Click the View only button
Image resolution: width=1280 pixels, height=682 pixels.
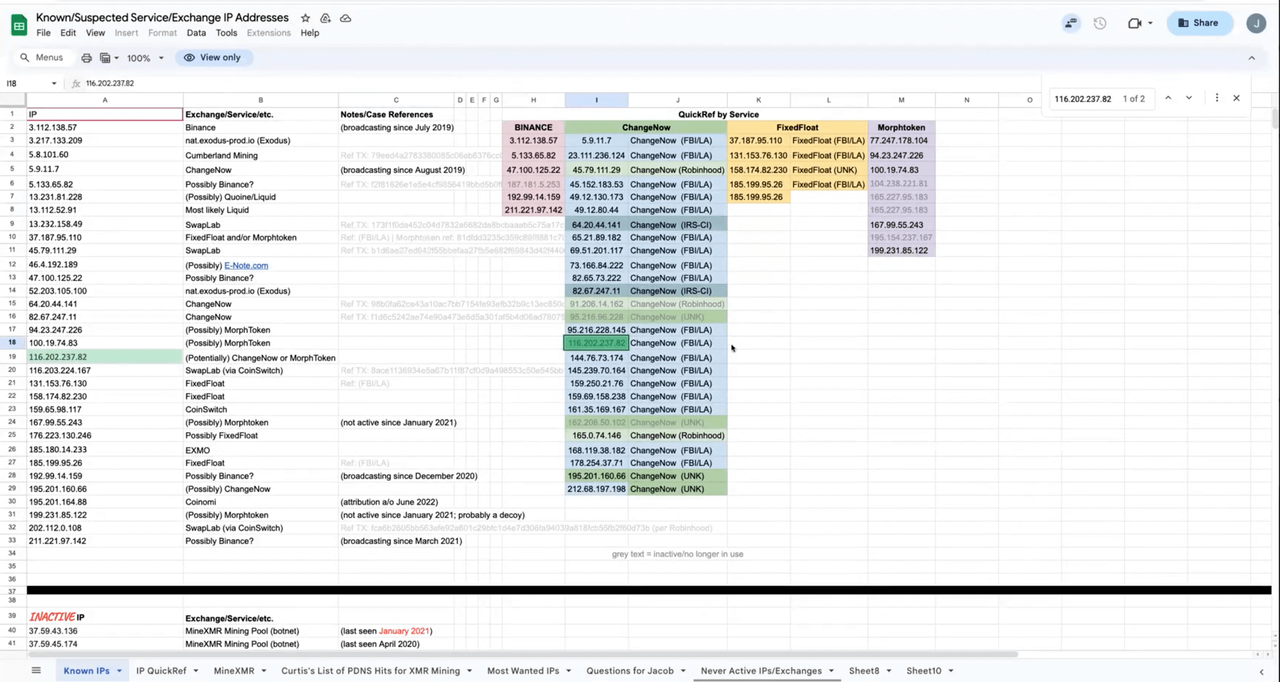click(212, 58)
